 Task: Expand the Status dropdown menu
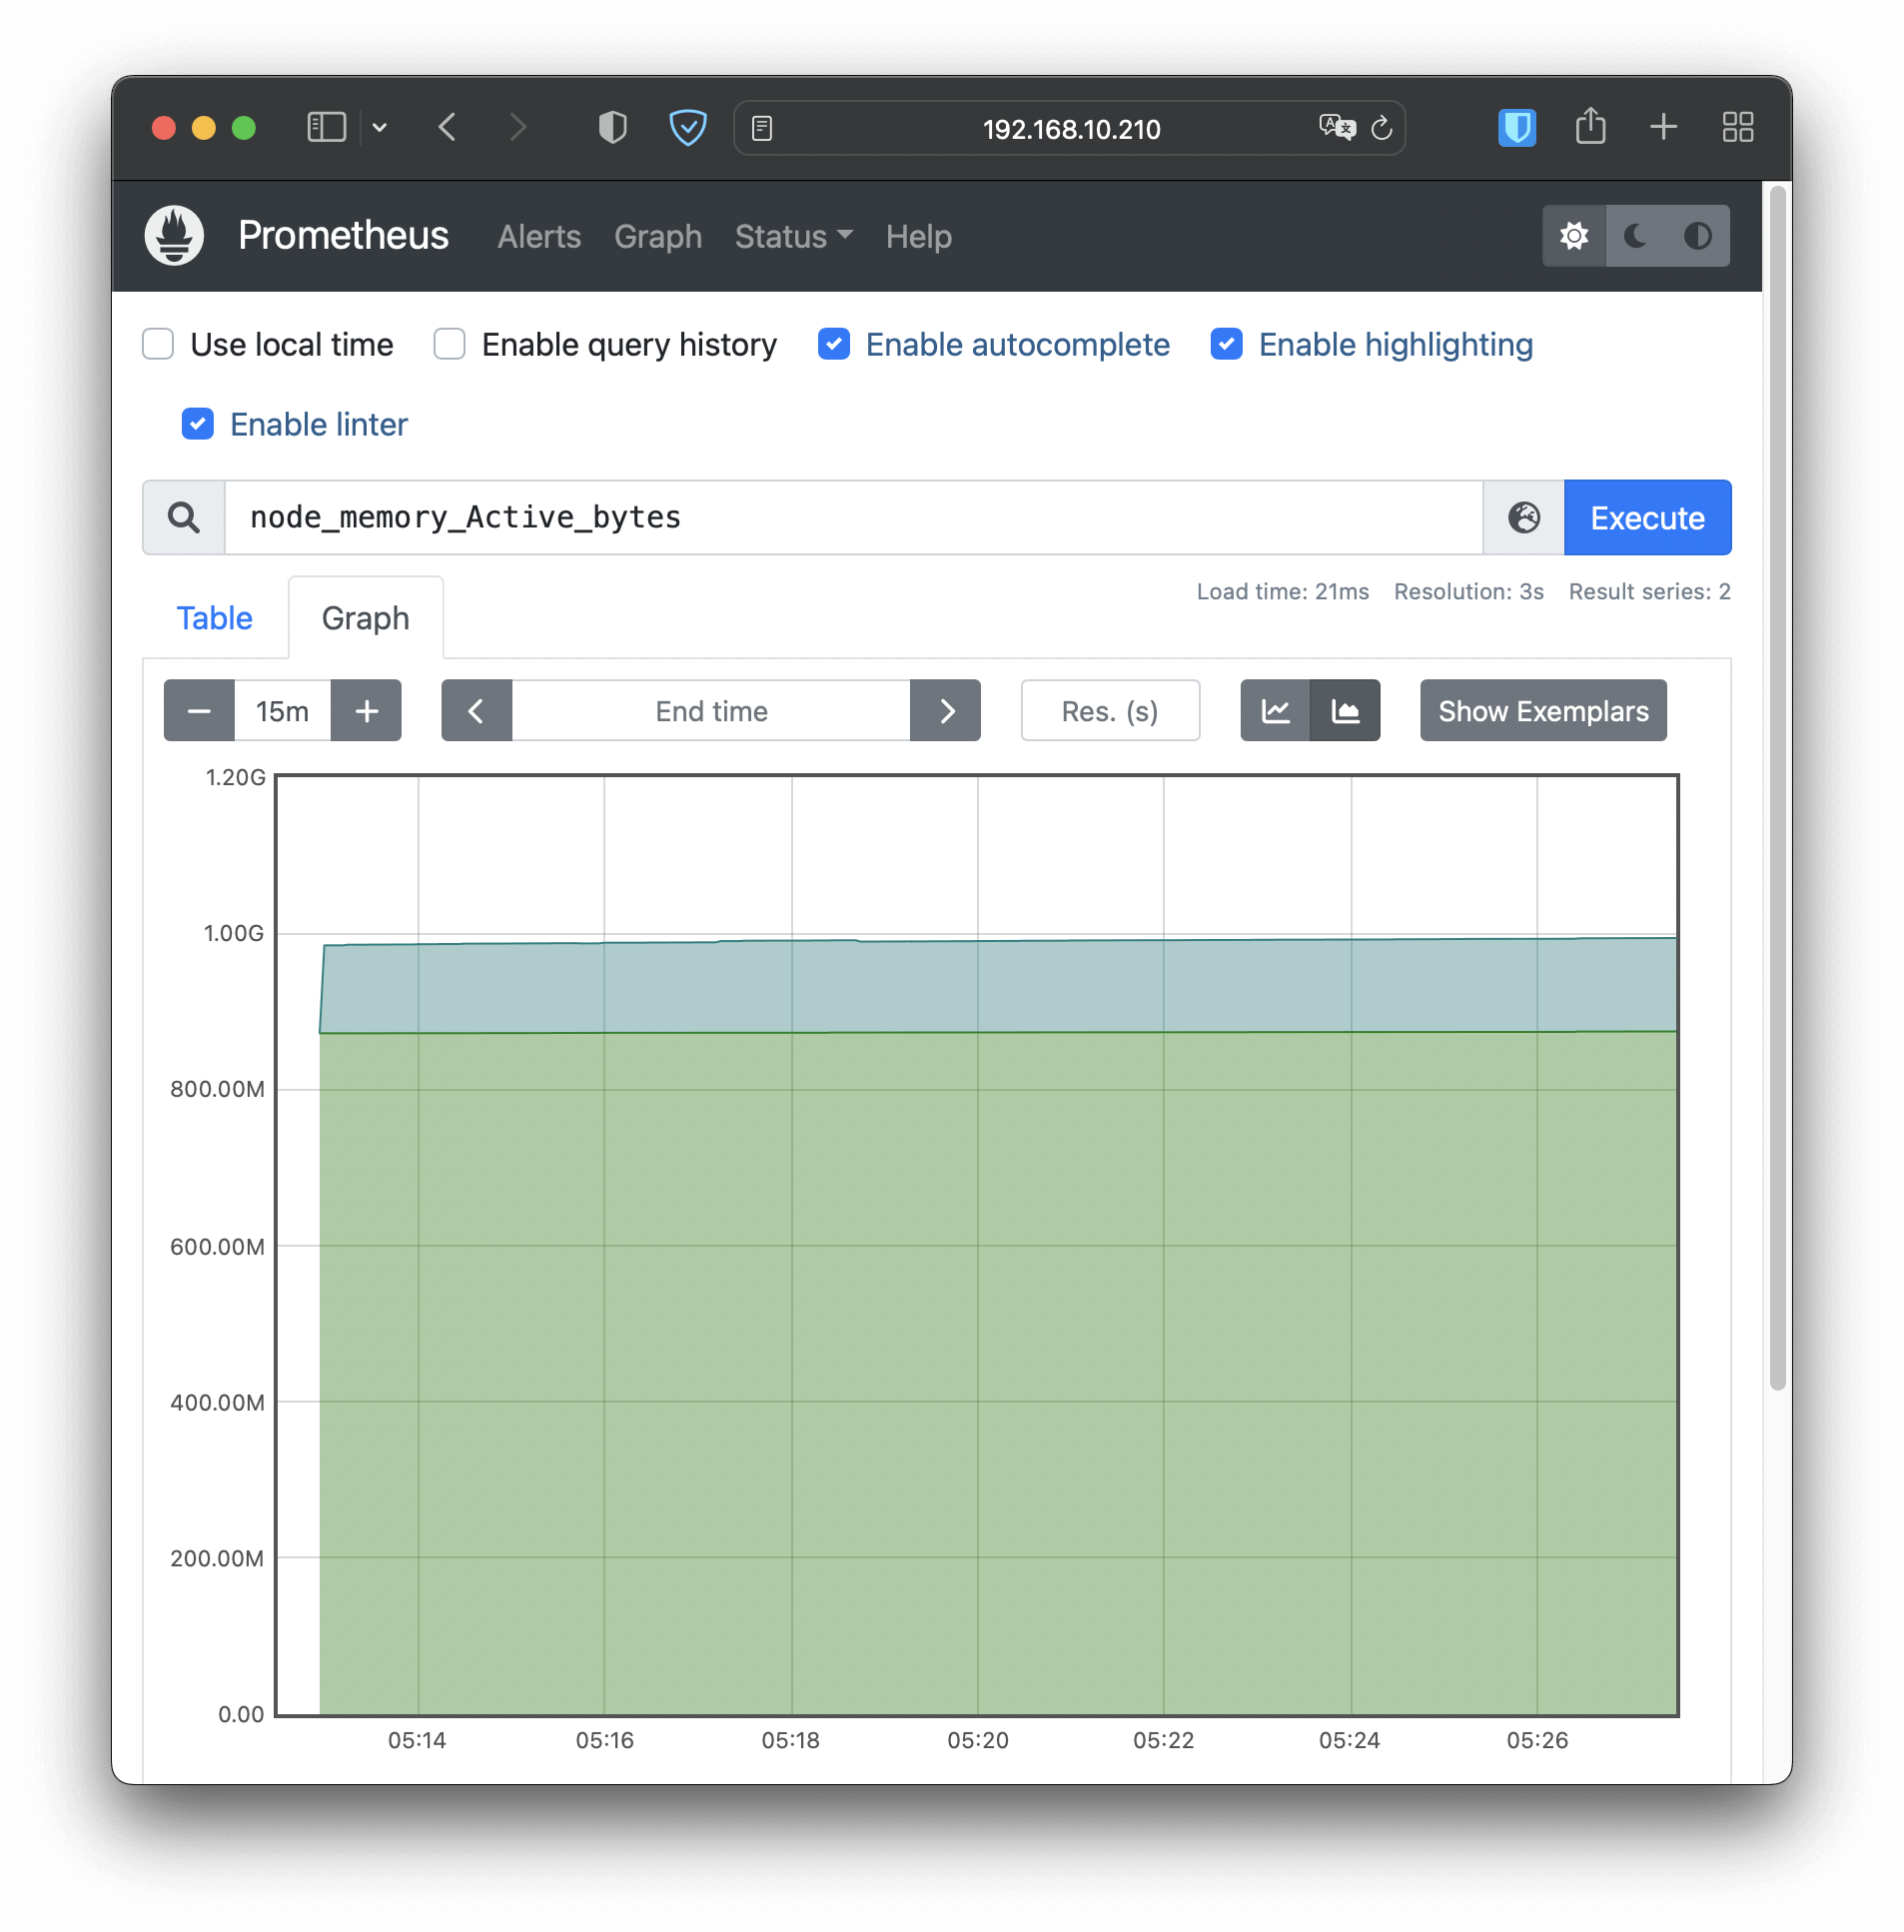tap(793, 237)
